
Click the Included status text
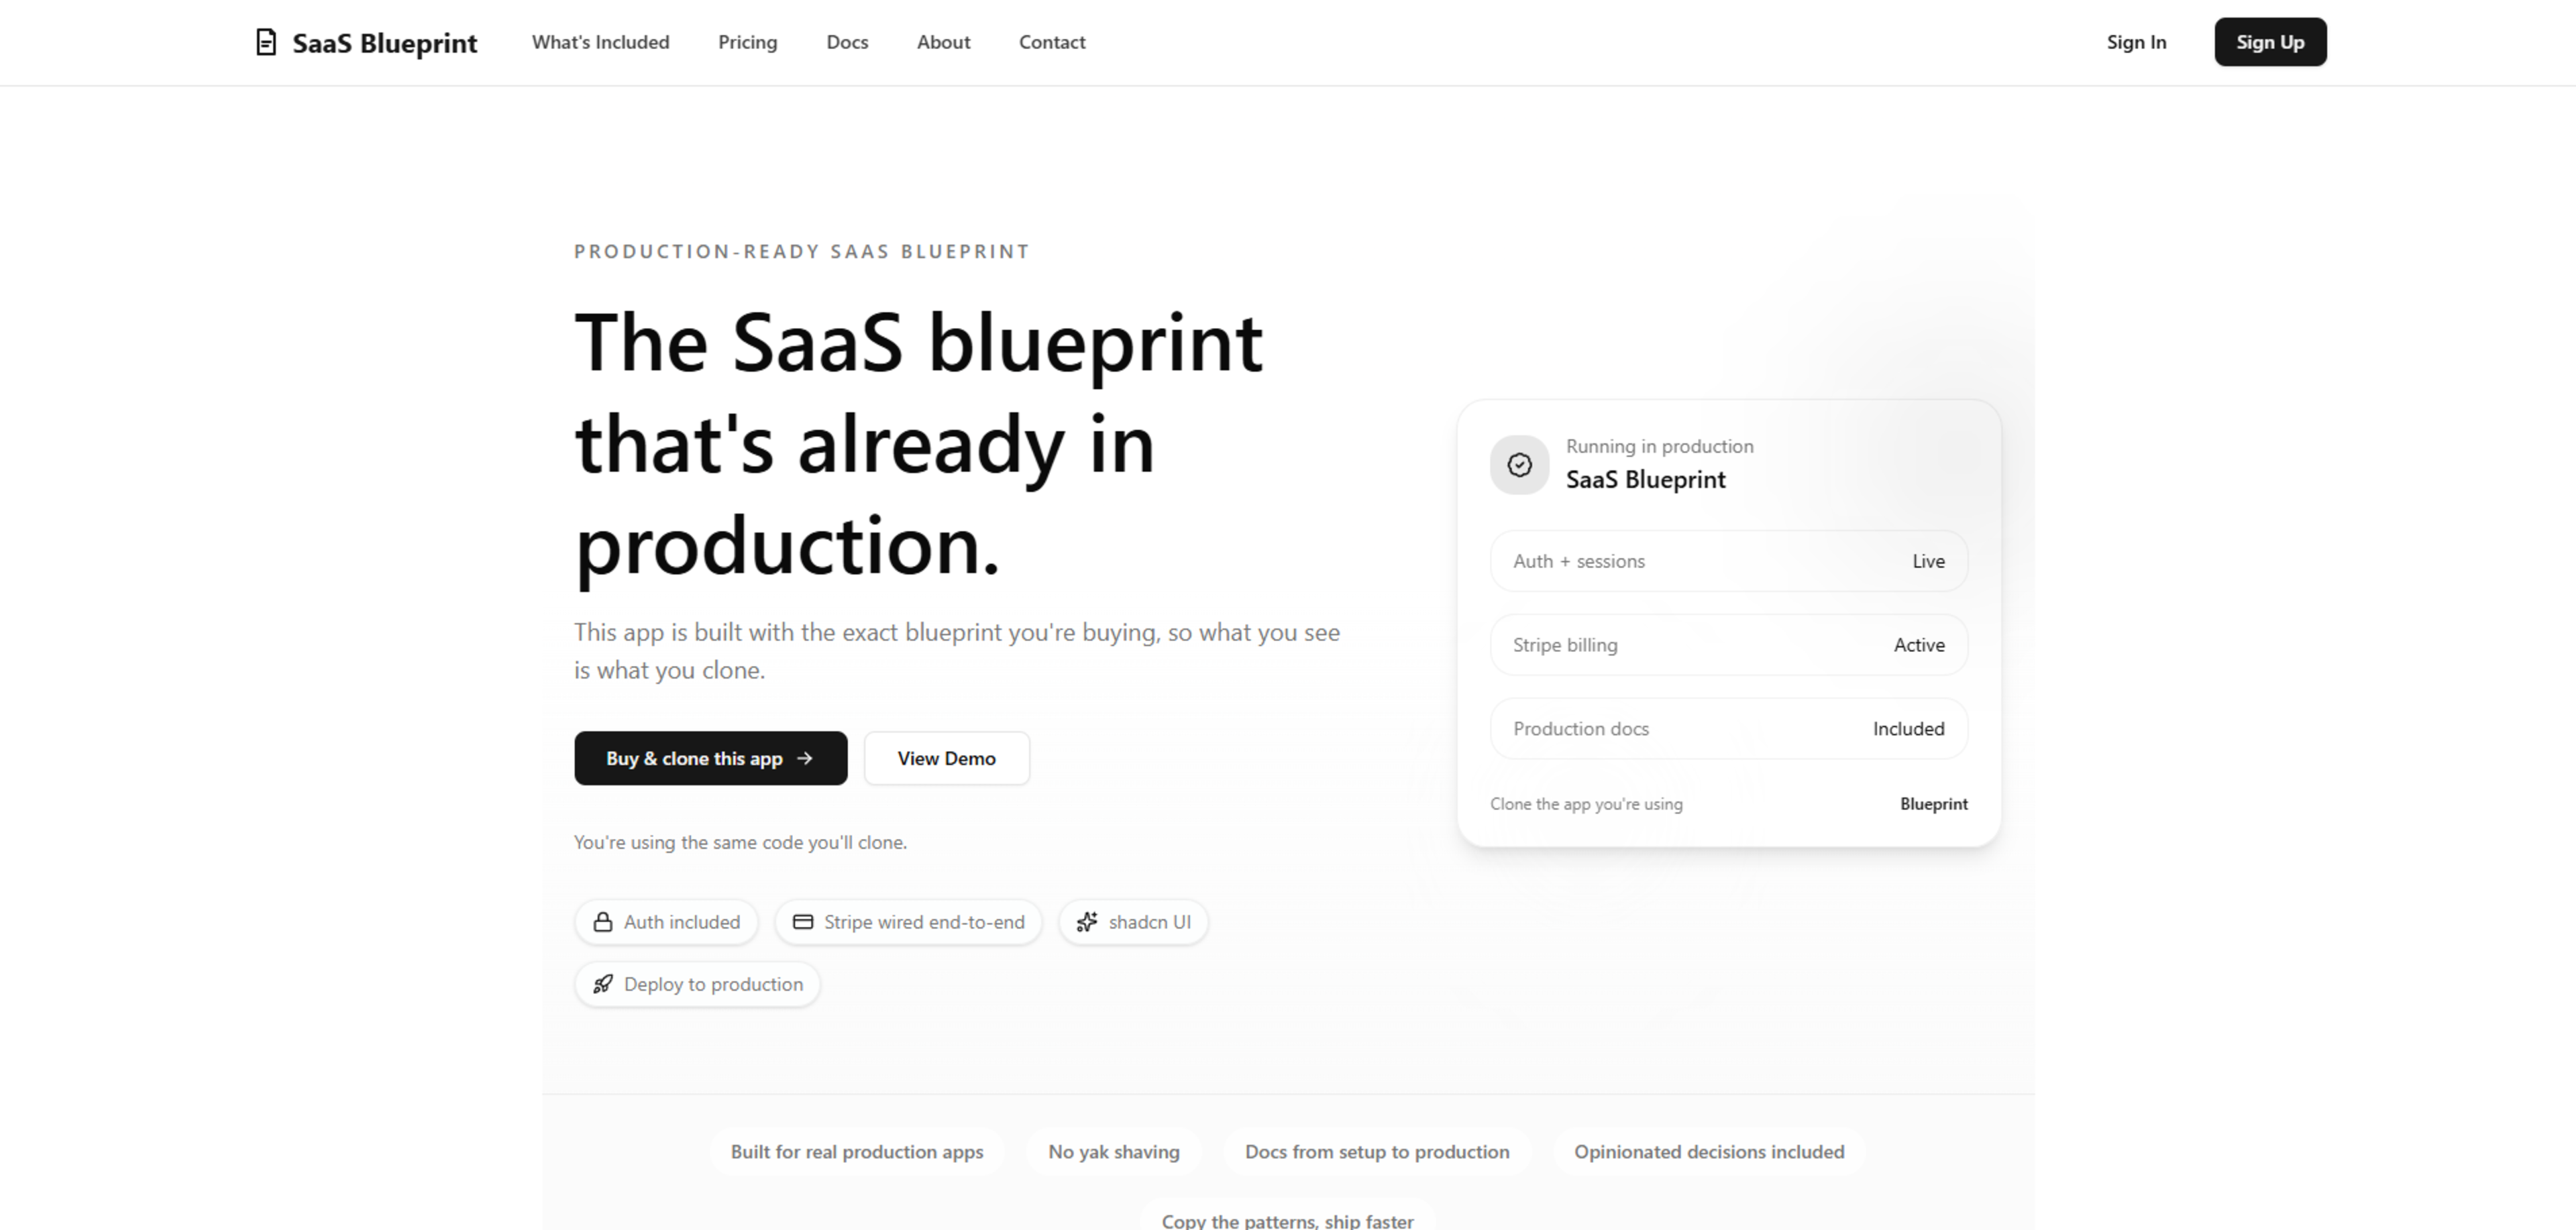(x=1908, y=729)
